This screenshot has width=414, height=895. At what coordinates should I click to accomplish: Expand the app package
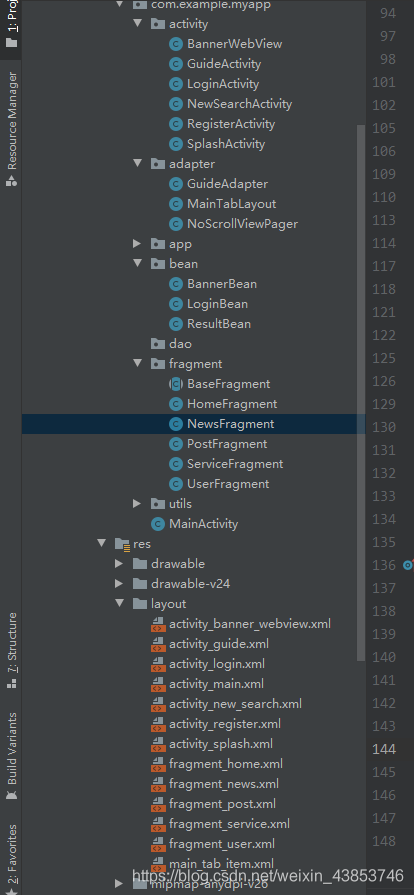pos(137,244)
